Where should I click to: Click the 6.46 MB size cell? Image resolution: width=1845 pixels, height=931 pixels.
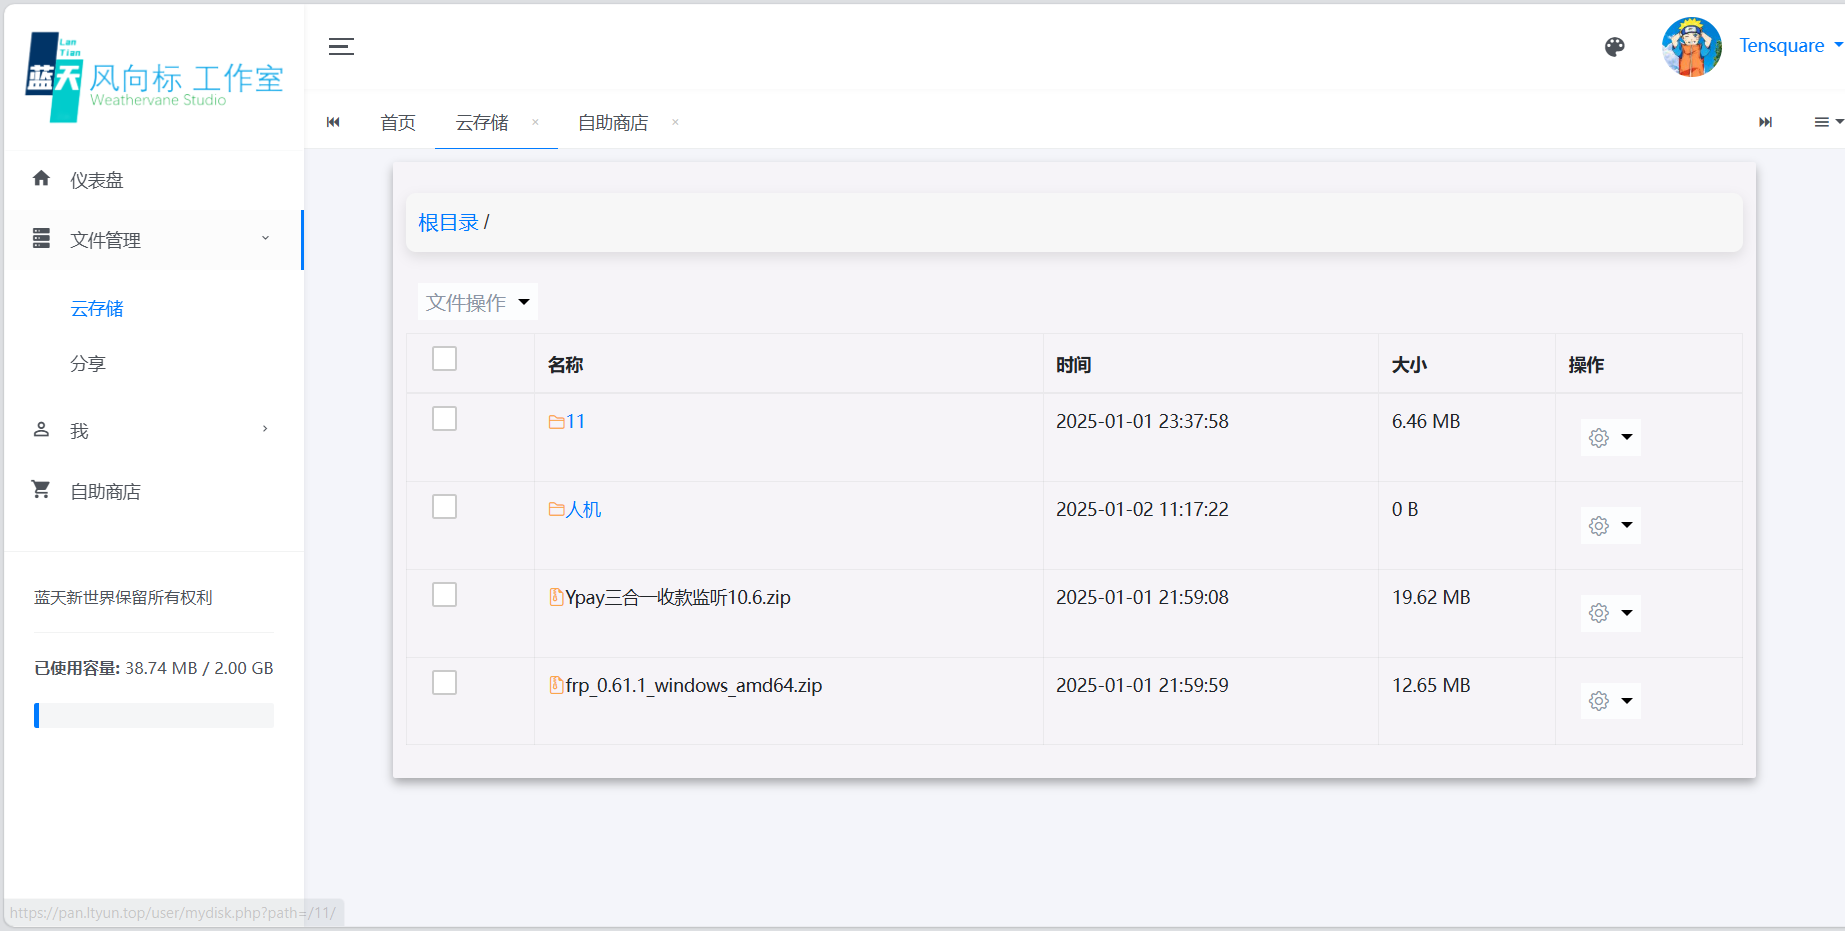(1426, 421)
